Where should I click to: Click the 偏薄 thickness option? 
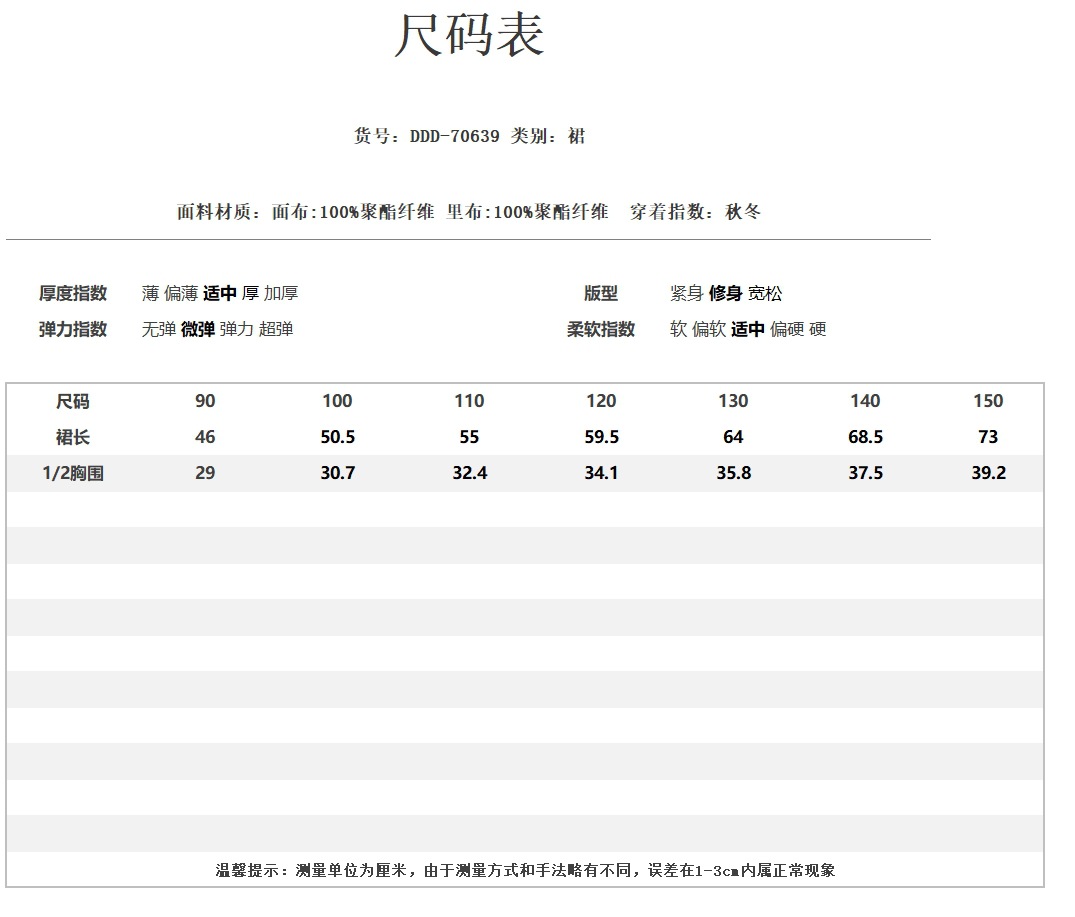[181, 293]
